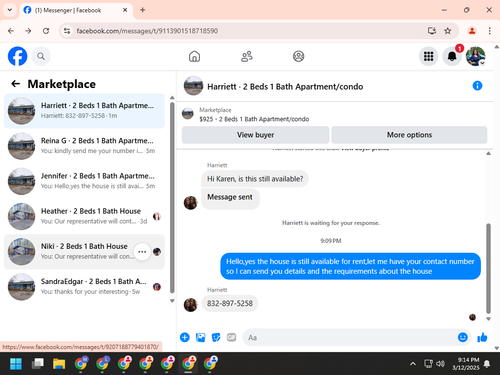Click the chat messages scrollbar
Image resolution: width=500 pixels, height=375 pixels.
coord(488,268)
